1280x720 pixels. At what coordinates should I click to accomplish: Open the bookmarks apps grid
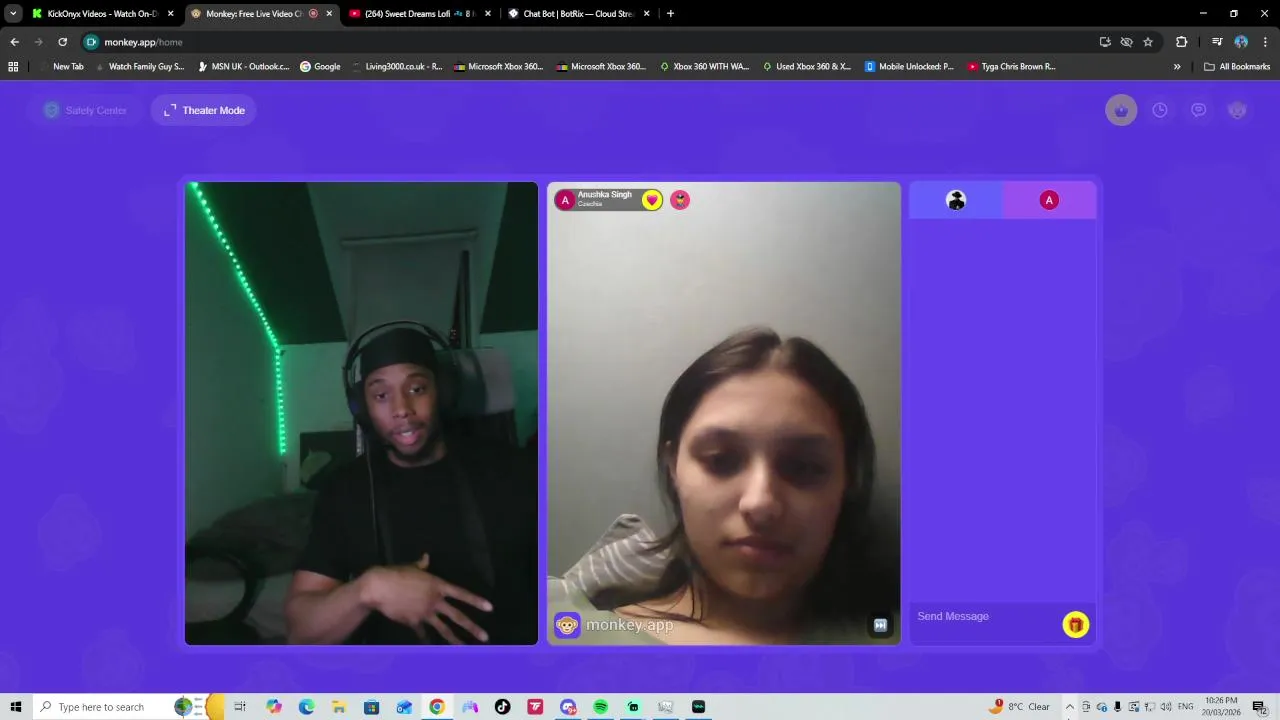click(13, 67)
